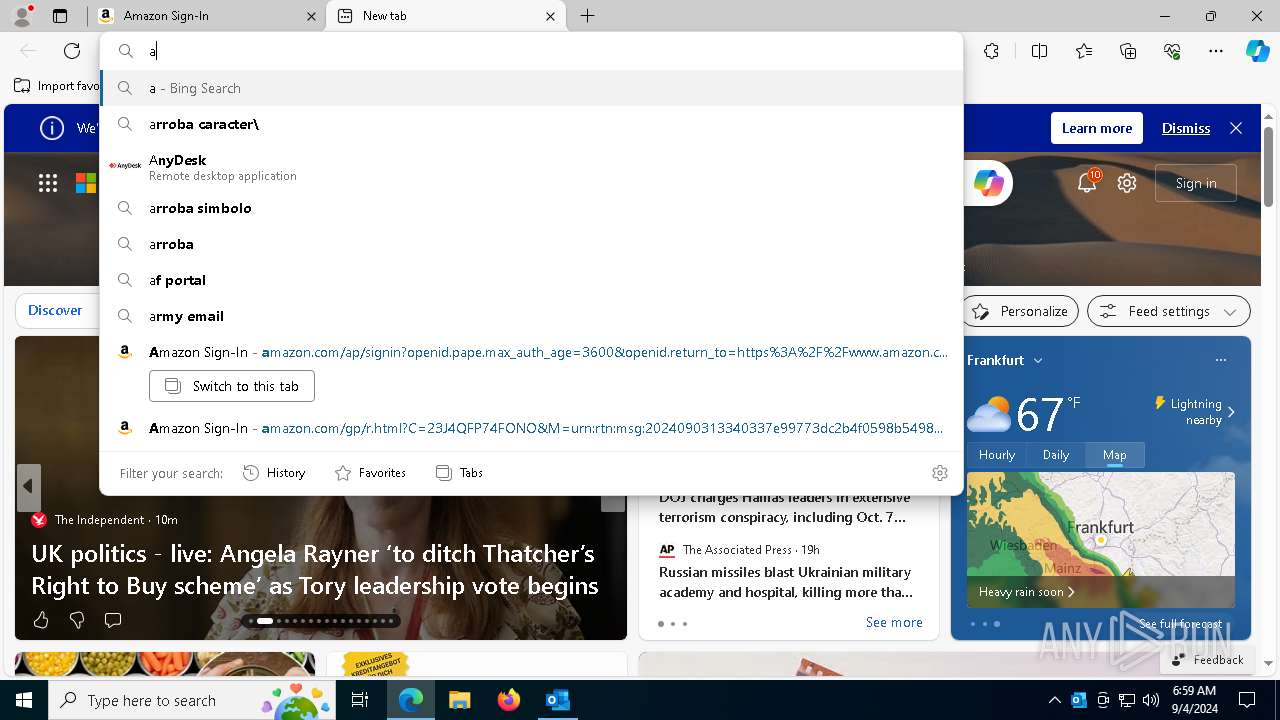This screenshot has width=1280, height=720.
Task: Select the Map weather tab
Action: point(1114,455)
